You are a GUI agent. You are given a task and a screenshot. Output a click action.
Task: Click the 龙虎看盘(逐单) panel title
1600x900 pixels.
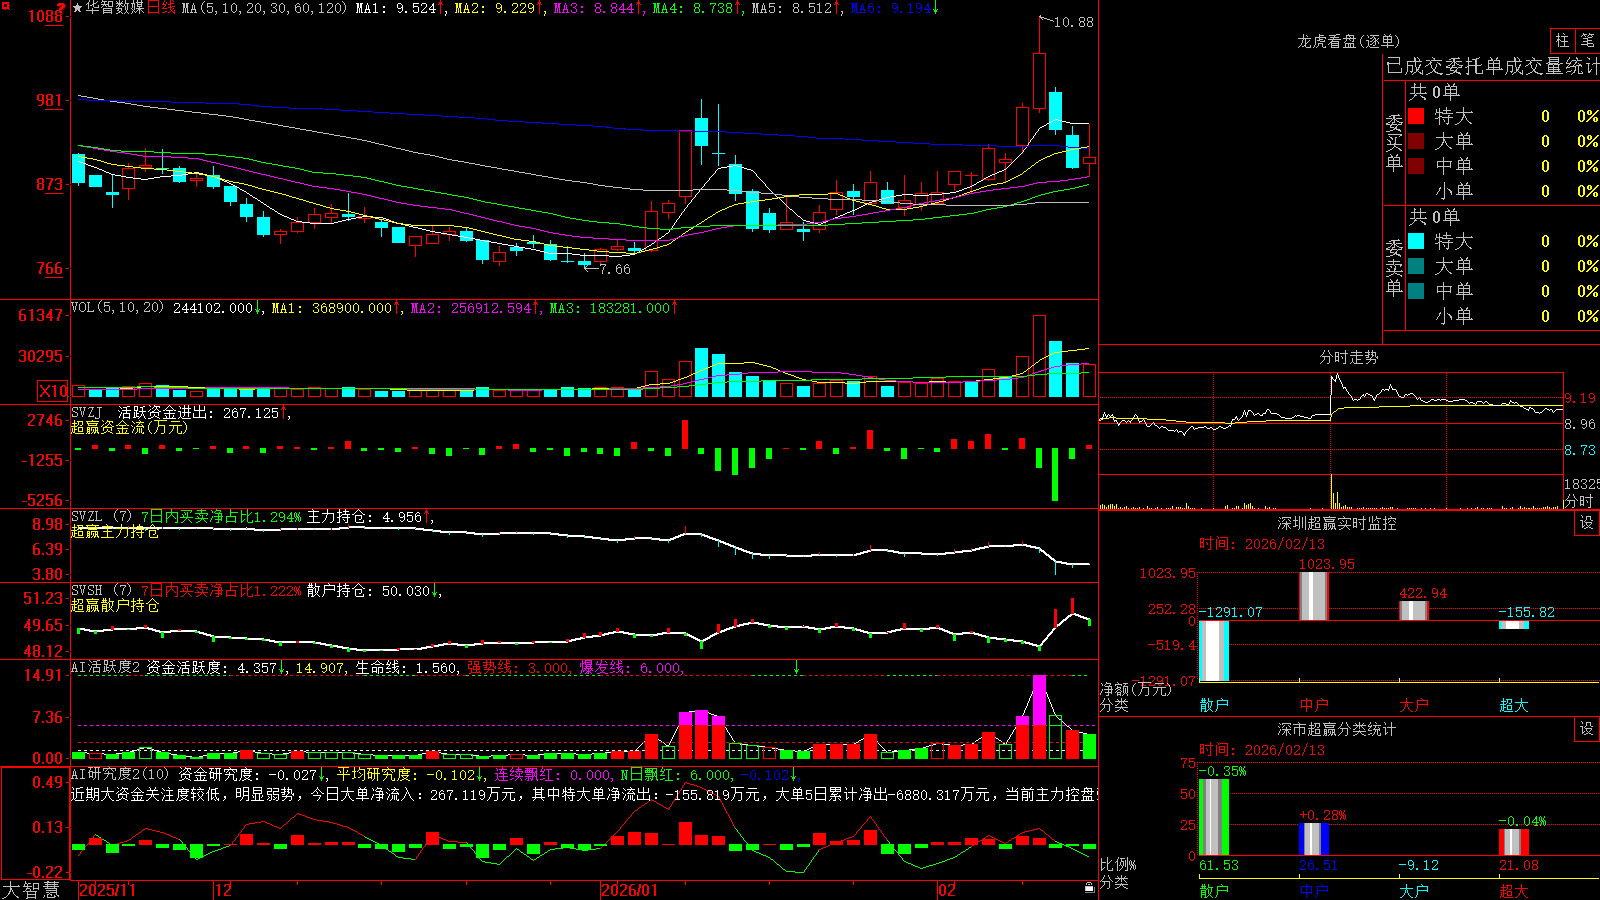point(1348,41)
